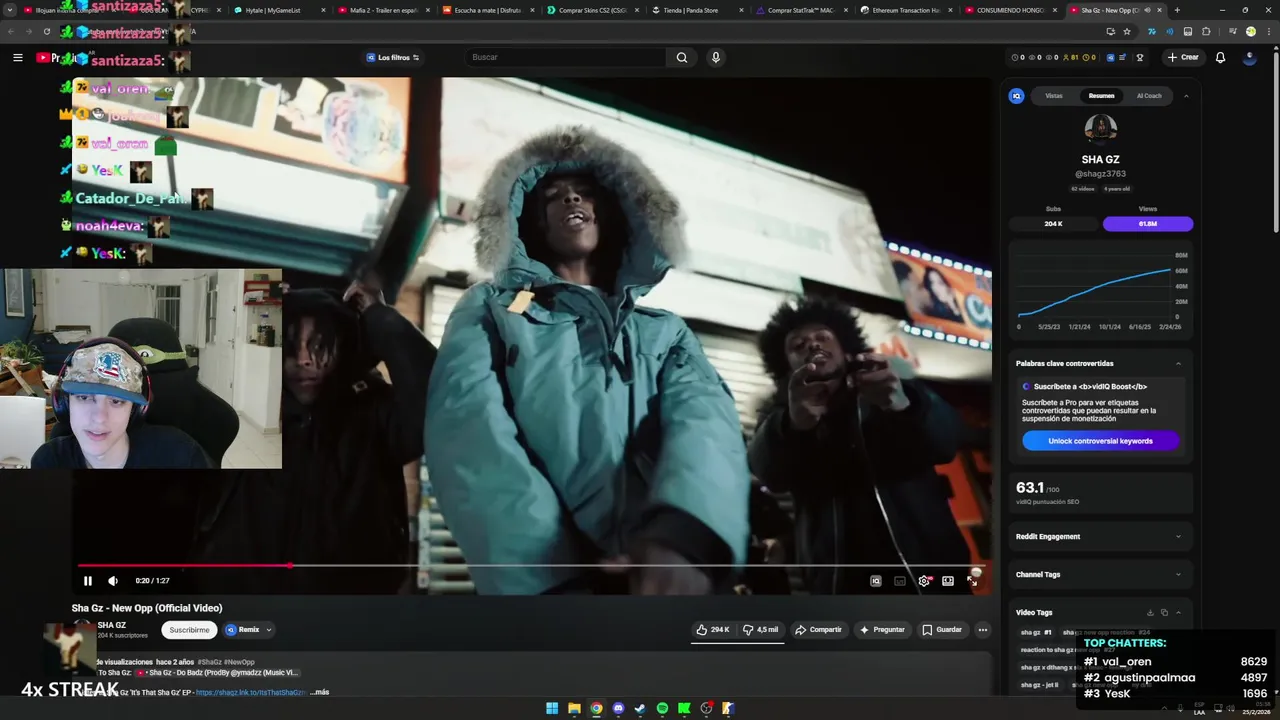The image size is (1280, 720).
Task: Click the search magnifier button
Action: pos(682,57)
